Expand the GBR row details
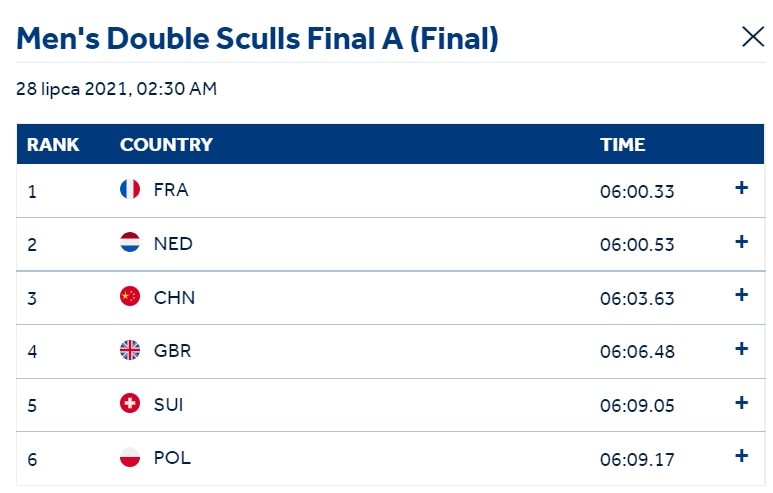 [741, 349]
